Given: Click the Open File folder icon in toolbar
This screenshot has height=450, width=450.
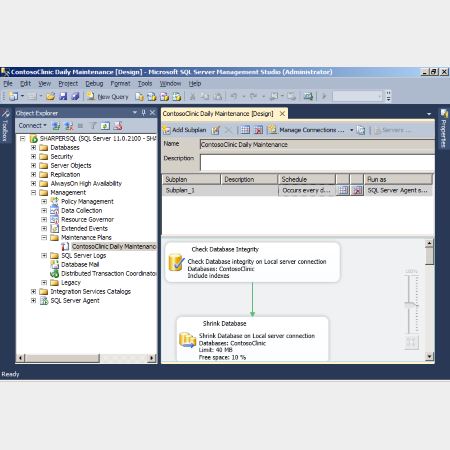Looking at the screenshot, I should 51,96.
